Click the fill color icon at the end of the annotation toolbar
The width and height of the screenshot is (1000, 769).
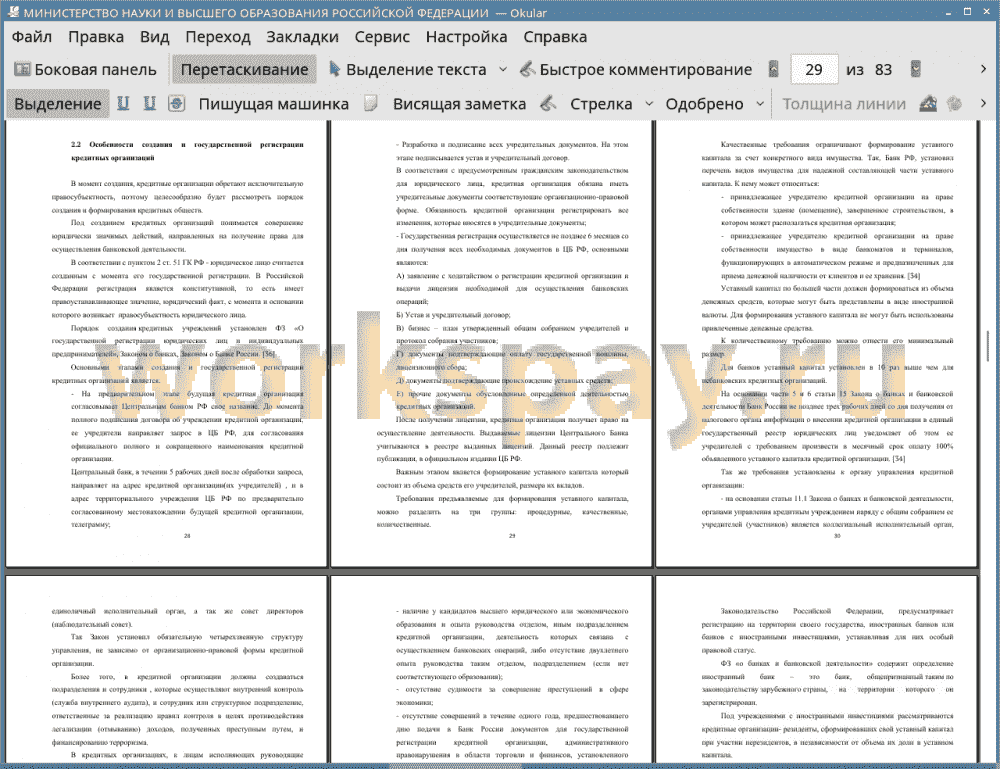point(954,103)
